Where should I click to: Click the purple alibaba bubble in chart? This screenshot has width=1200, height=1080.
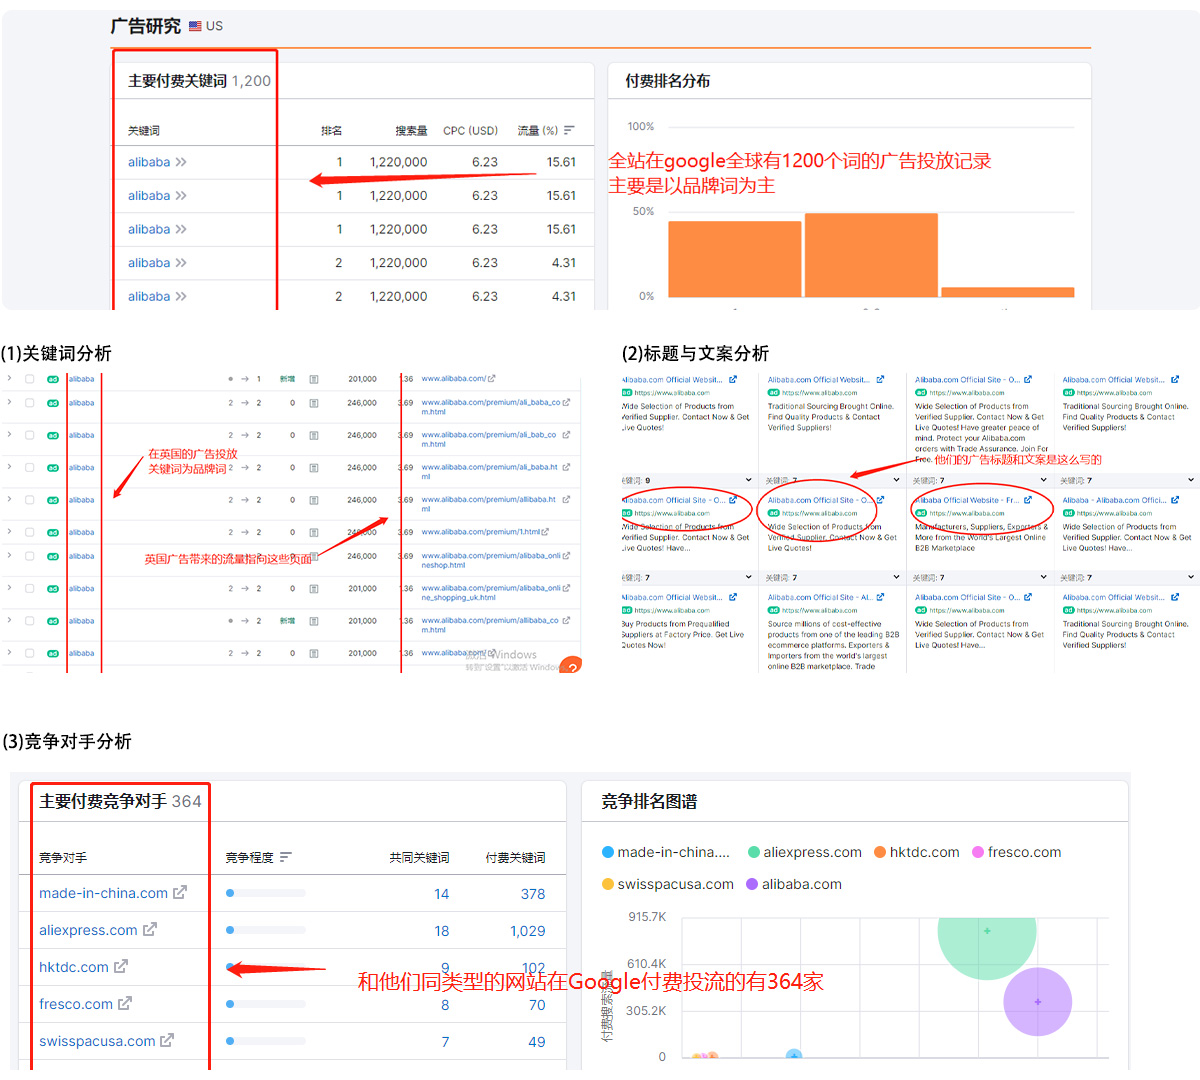(x=1038, y=1001)
